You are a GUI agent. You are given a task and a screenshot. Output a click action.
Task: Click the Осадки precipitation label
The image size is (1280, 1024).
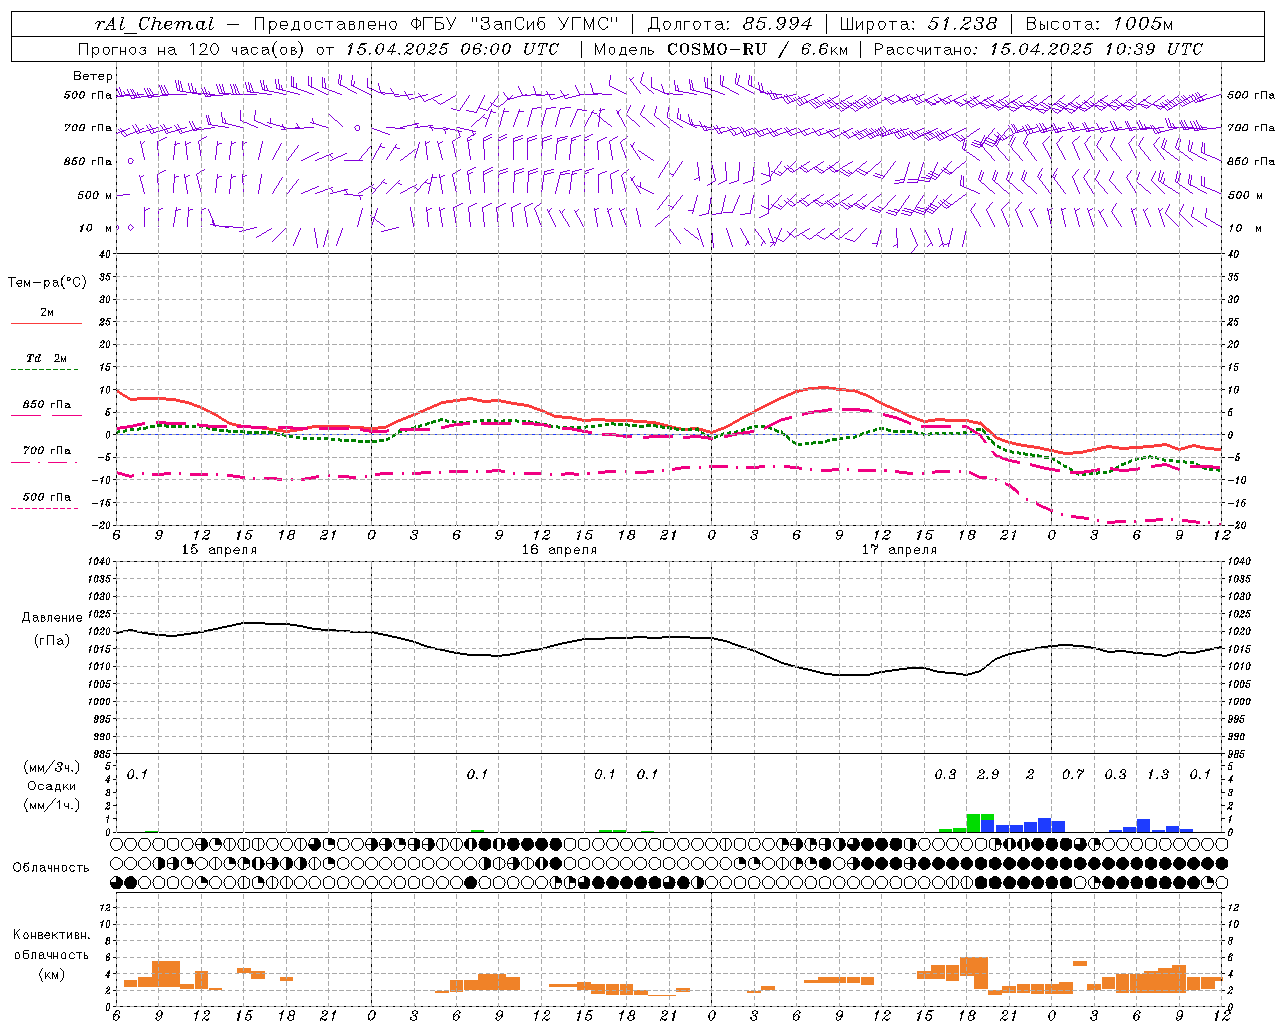click(52, 786)
